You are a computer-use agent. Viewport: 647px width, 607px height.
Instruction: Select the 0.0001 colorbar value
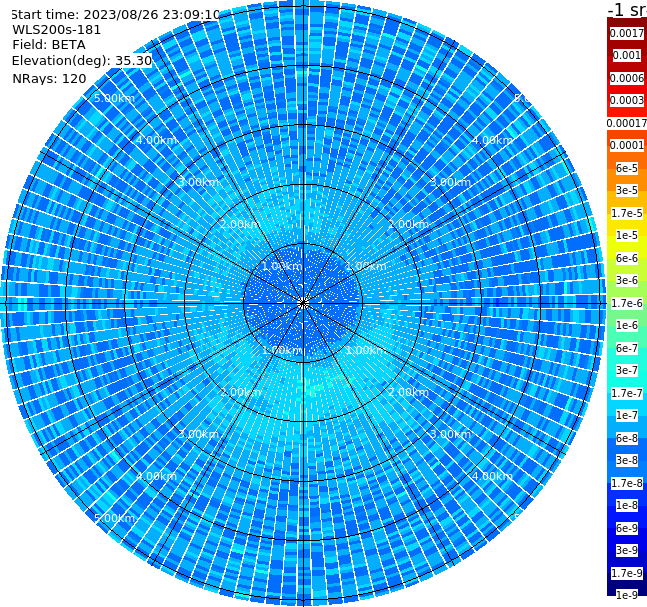click(x=627, y=145)
